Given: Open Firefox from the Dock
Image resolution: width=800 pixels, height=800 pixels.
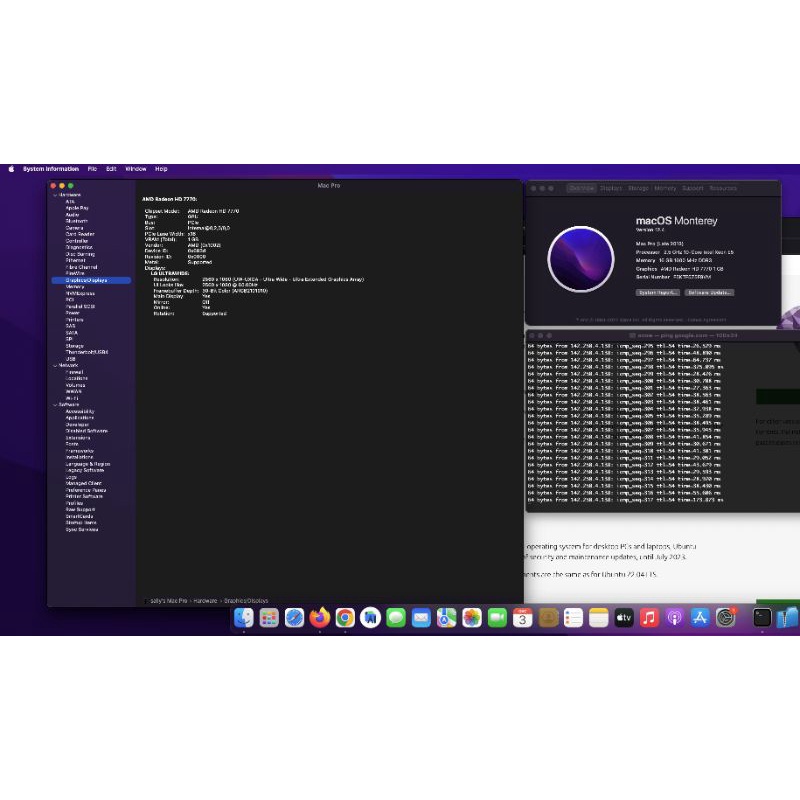Looking at the screenshot, I should [x=320, y=618].
